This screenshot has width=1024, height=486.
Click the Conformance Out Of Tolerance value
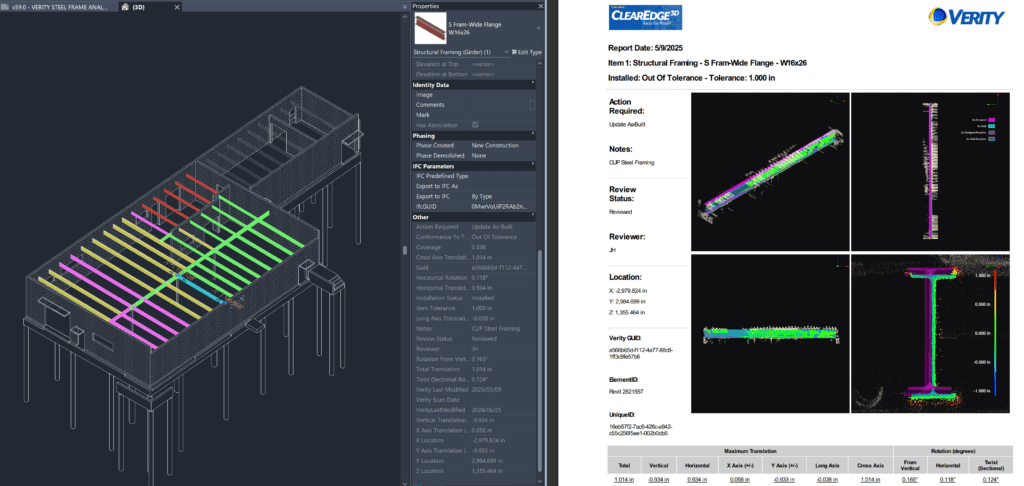coord(494,237)
